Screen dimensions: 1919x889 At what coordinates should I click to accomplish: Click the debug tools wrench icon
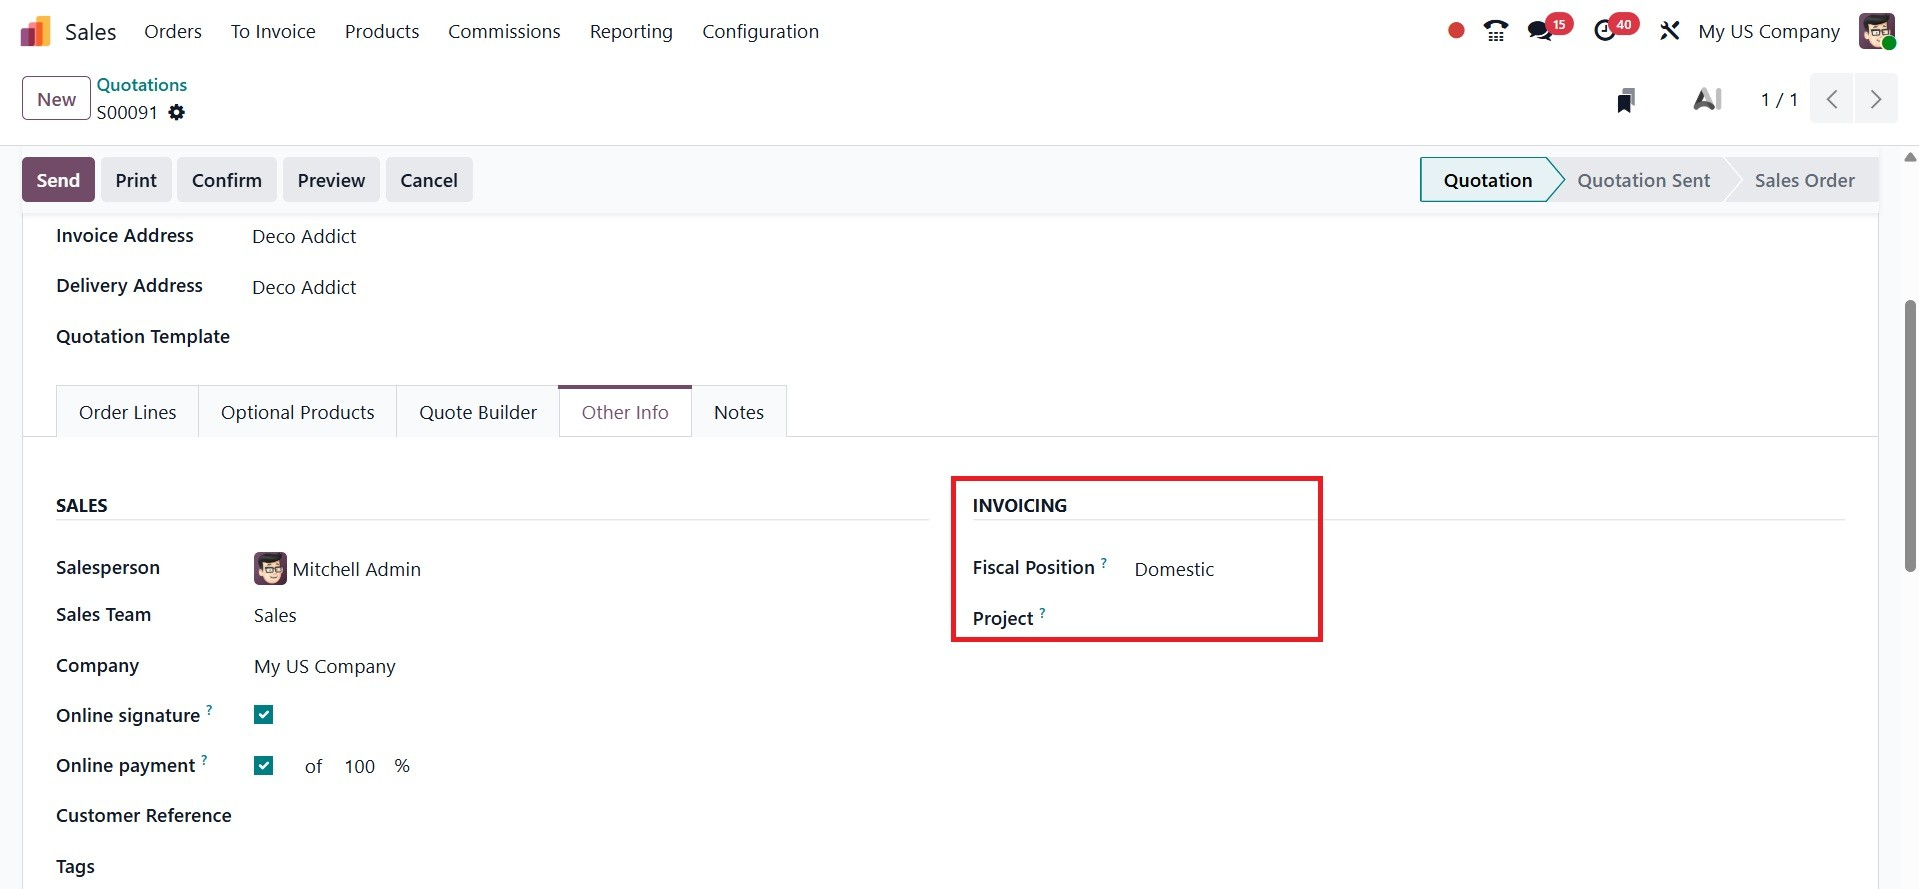tap(1669, 31)
